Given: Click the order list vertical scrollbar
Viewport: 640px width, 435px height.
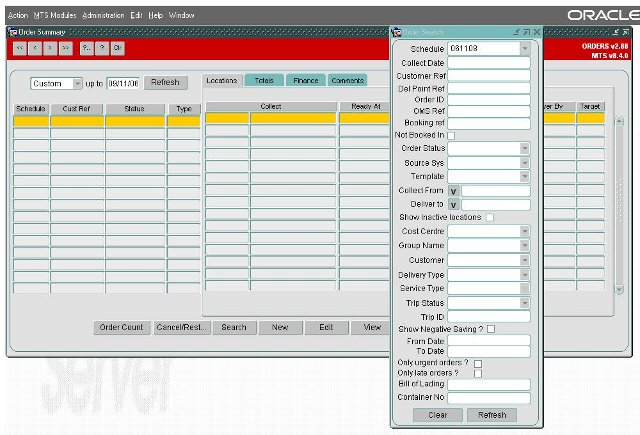Looking at the screenshot, I should tap(619, 205).
